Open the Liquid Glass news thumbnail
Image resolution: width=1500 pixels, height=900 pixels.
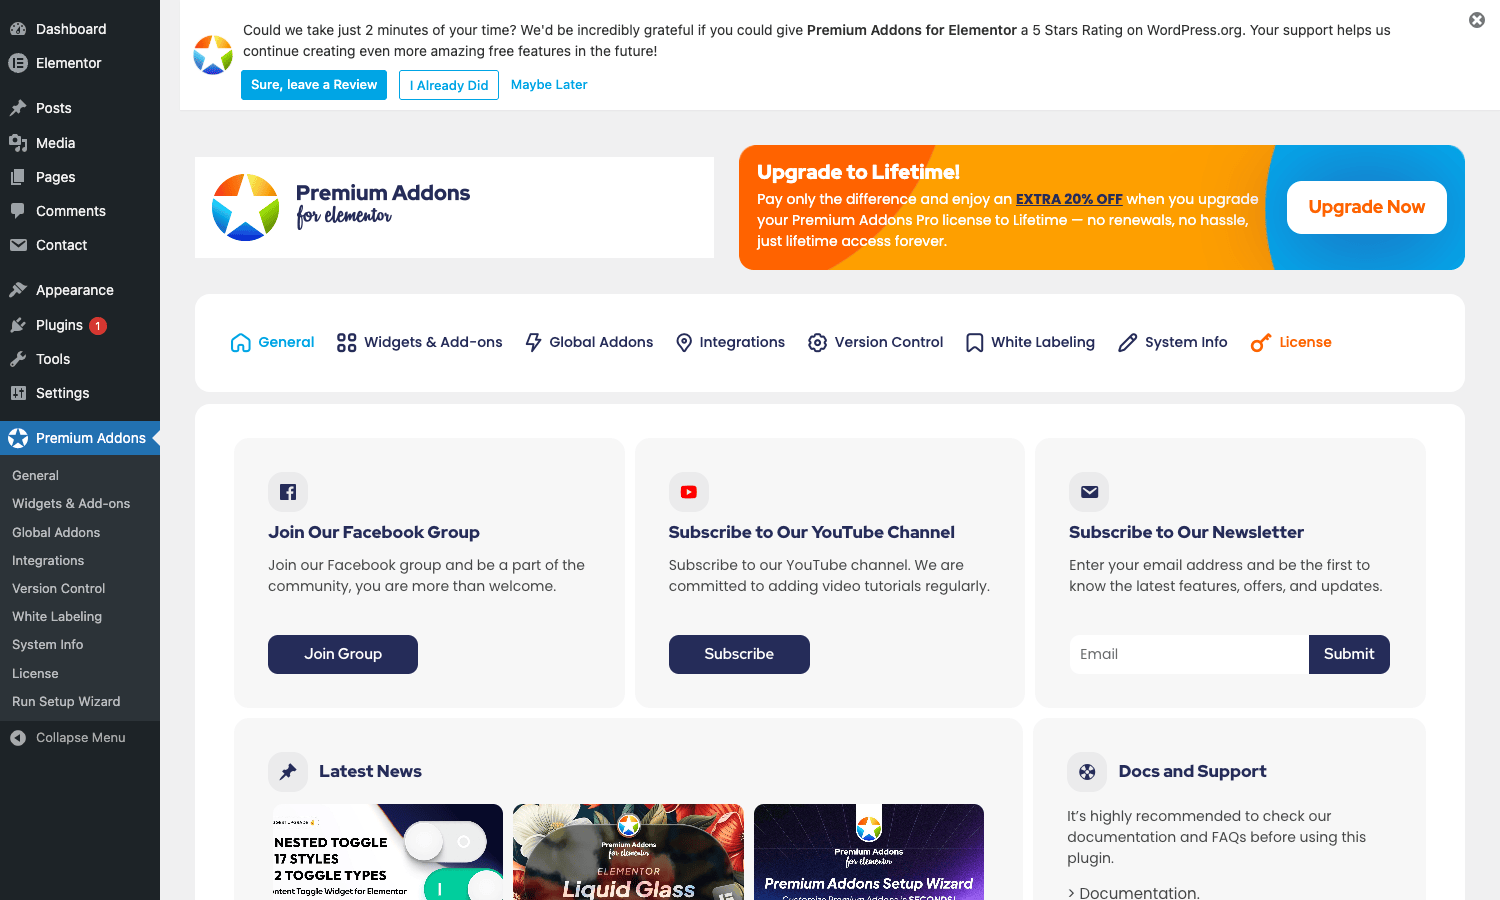628,852
